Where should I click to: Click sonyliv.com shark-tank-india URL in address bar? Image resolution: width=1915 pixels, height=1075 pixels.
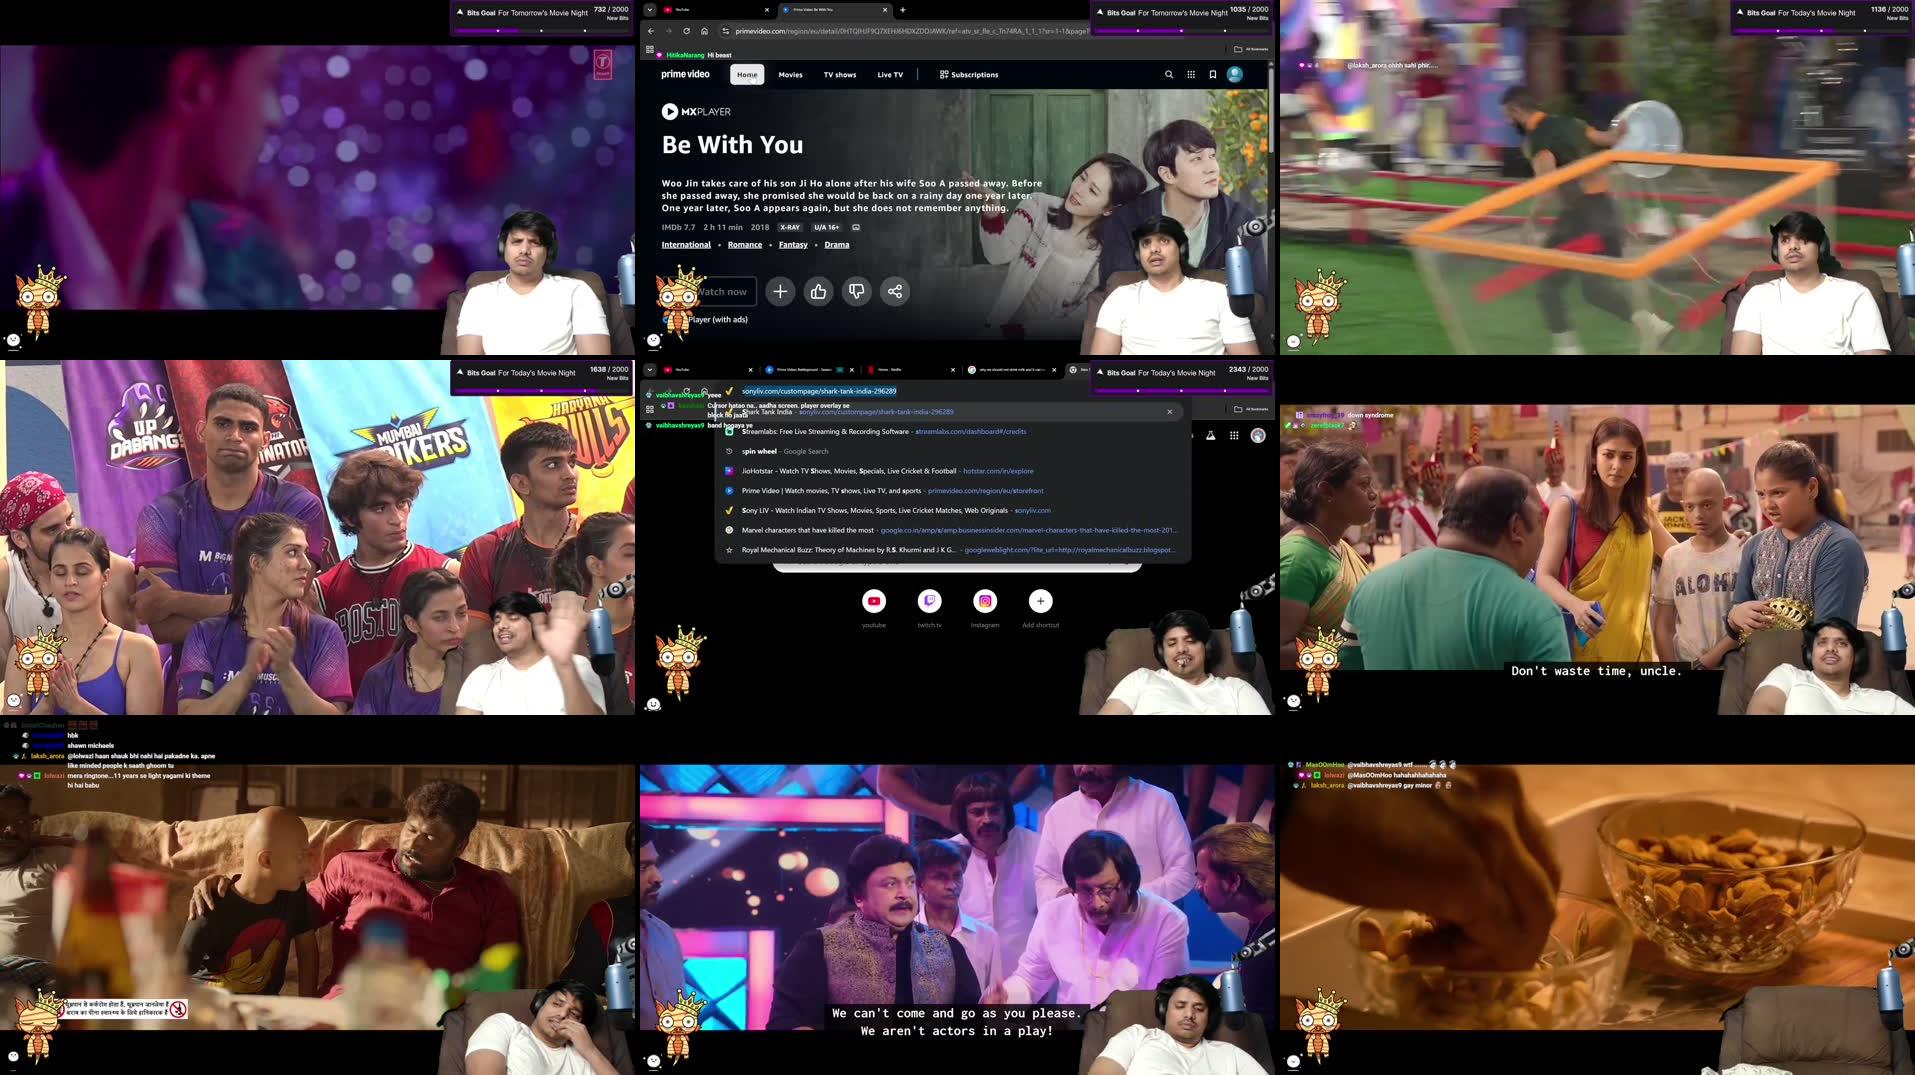819,391
